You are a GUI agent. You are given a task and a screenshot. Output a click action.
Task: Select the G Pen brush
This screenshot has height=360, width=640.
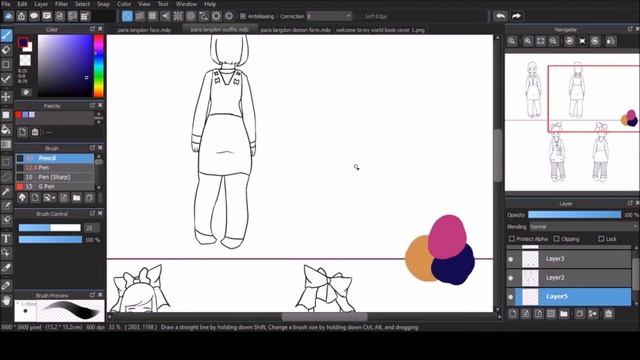pos(55,187)
